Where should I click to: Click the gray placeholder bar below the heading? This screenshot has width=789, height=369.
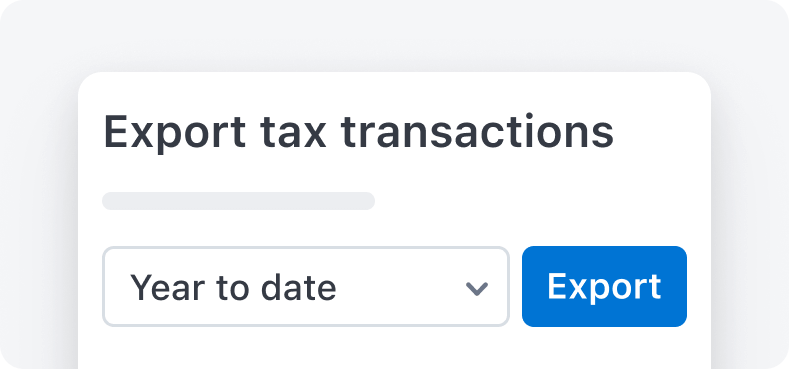pyautogui.click(x=239, y=201)
